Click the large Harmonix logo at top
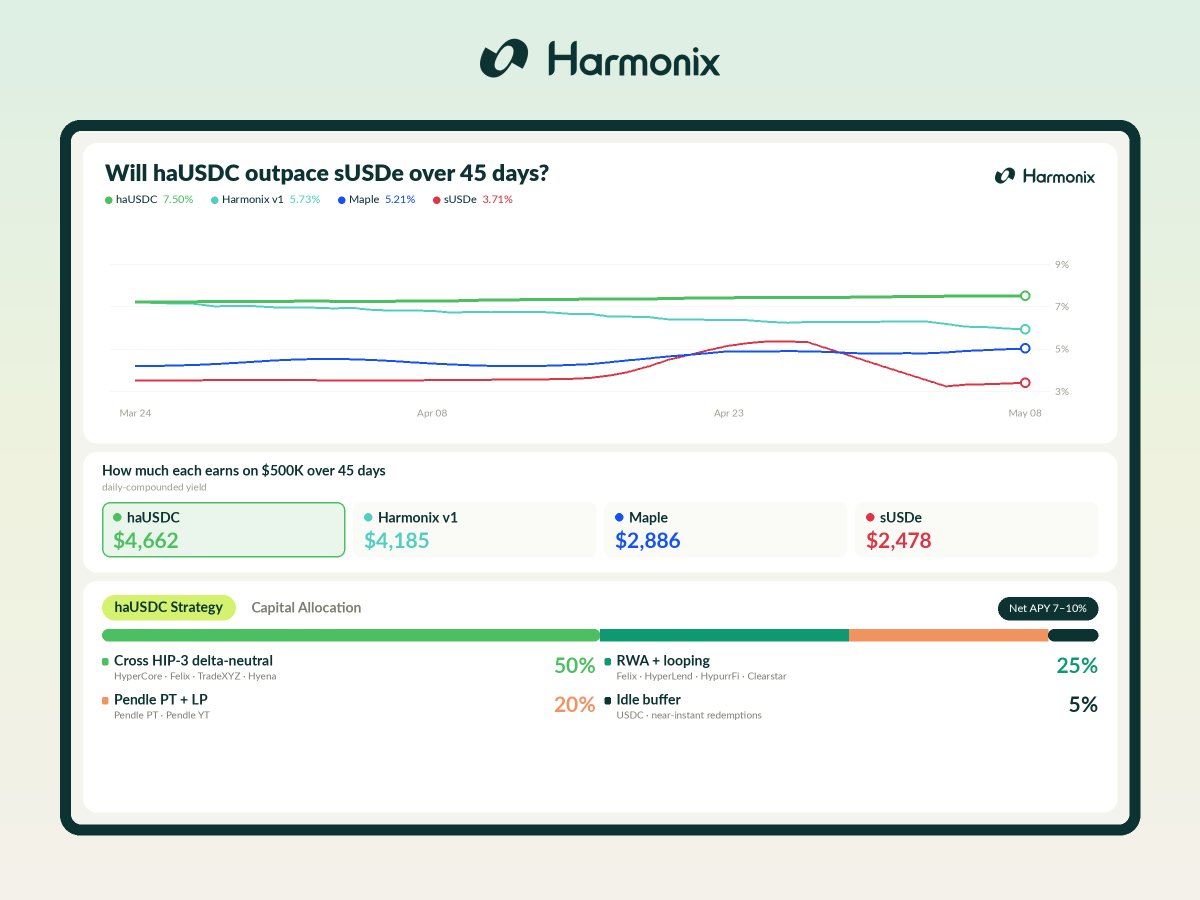 tap(600, 59)
